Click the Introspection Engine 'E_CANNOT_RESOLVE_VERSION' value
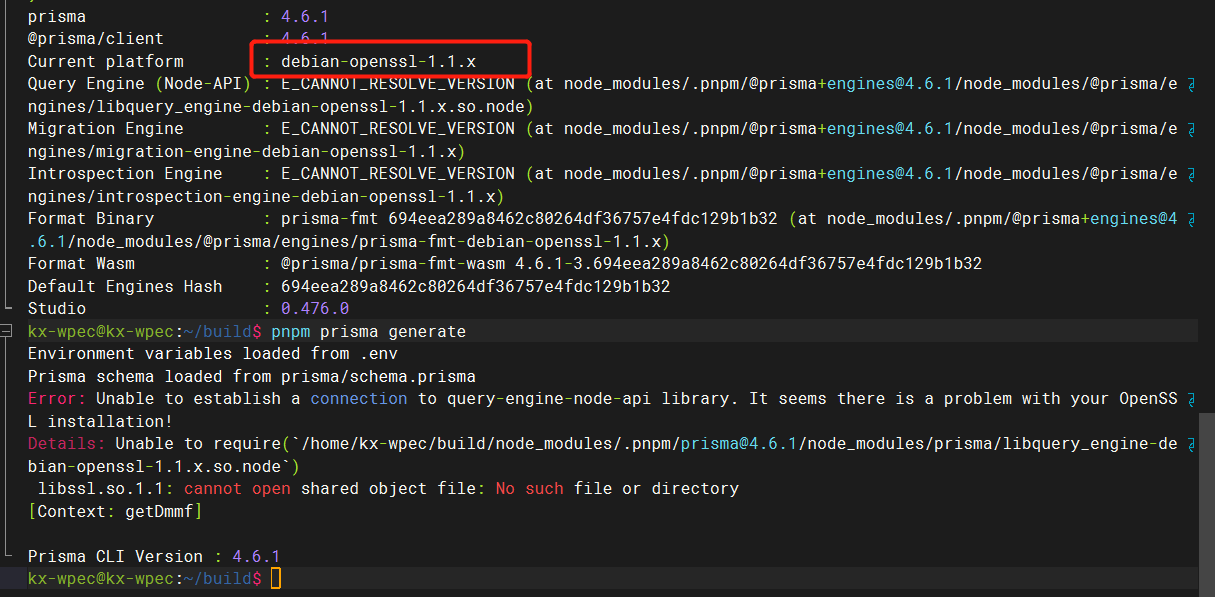The height and width of the screenshot is (597, 1215). click(x=398, y=174)
